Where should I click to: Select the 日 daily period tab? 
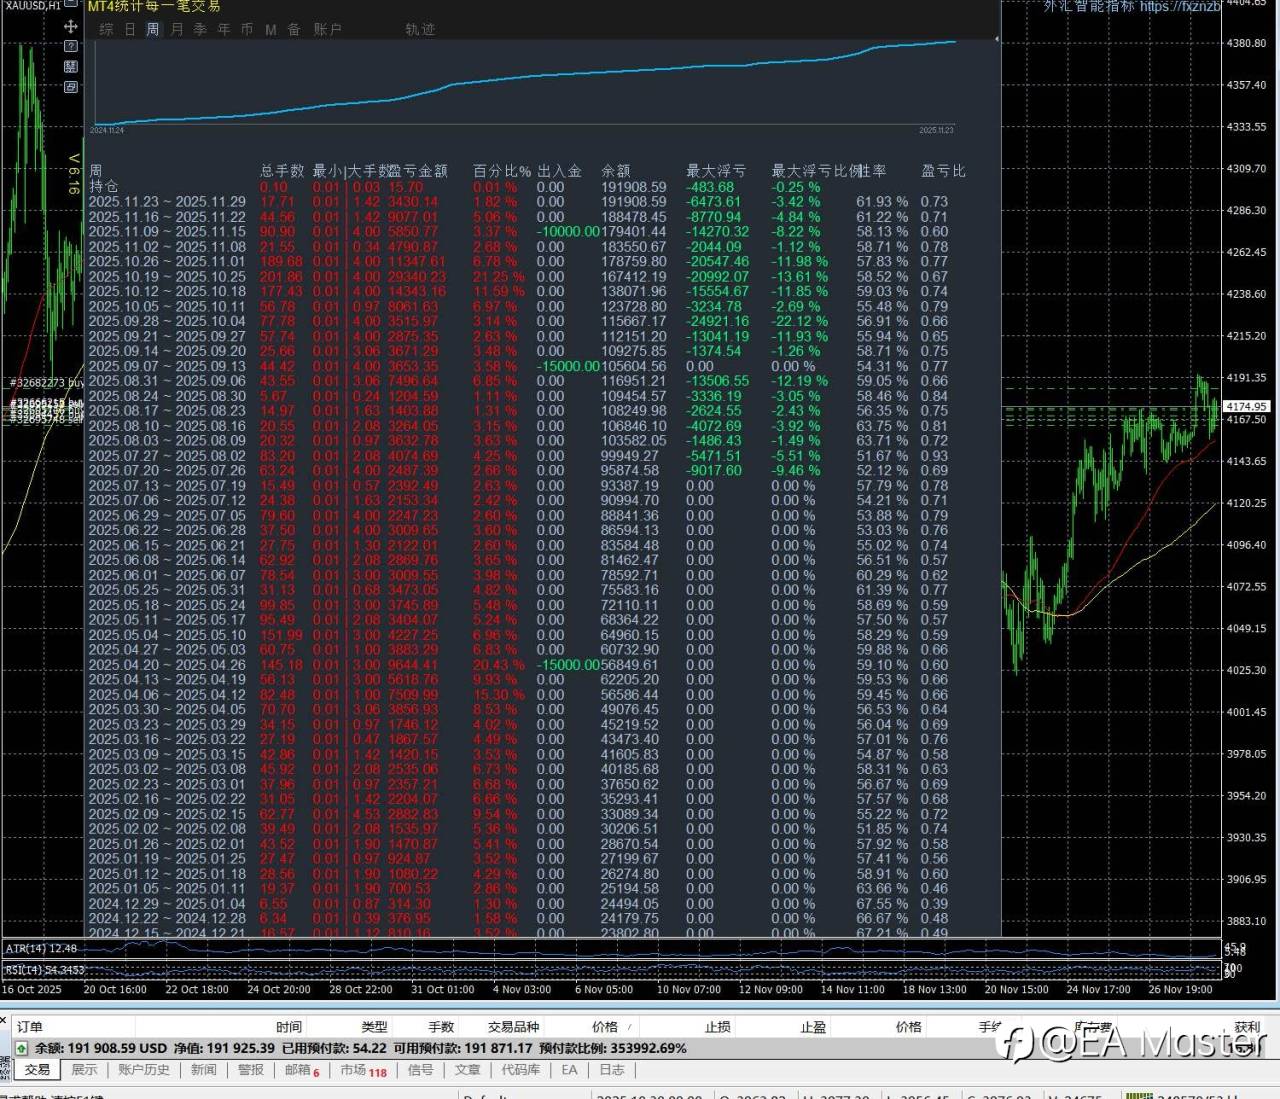coord(130,30)
